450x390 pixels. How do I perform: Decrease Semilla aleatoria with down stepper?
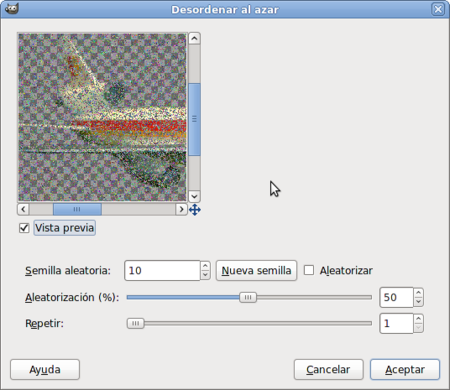(205, 275)
